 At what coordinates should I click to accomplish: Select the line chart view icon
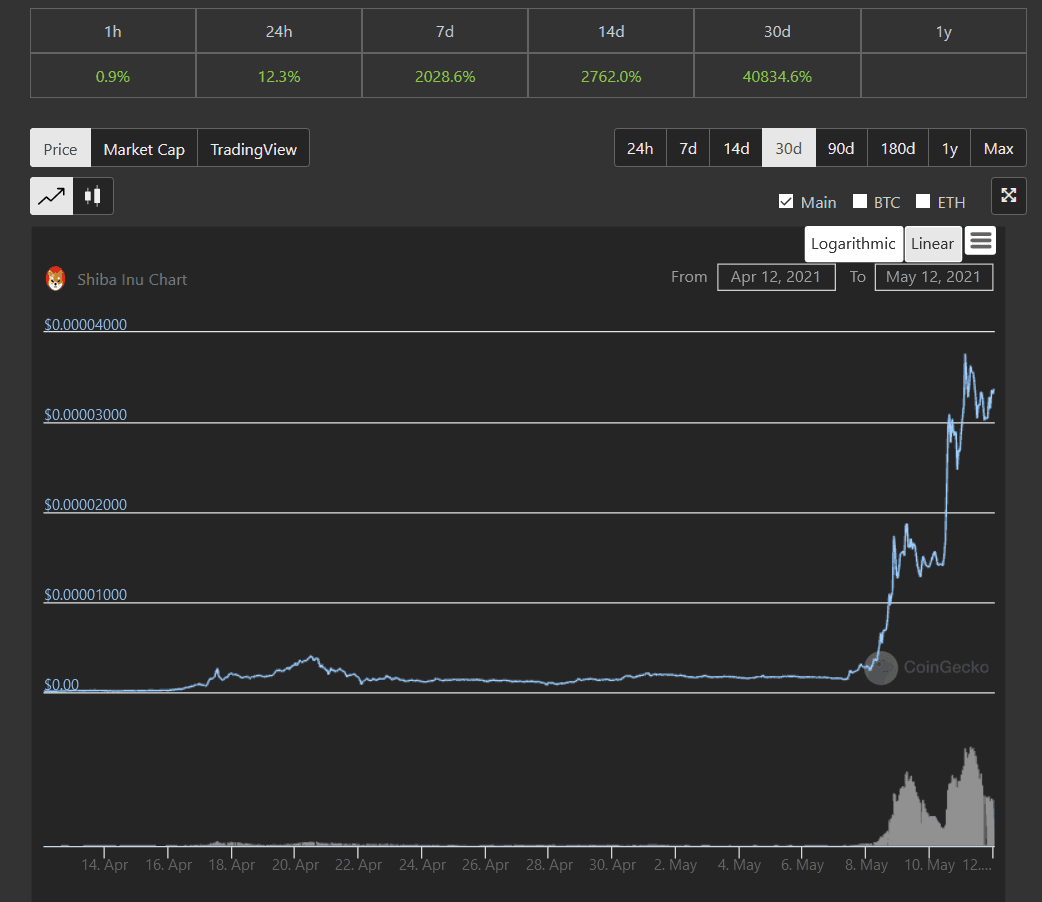click(x=51, y=196)
